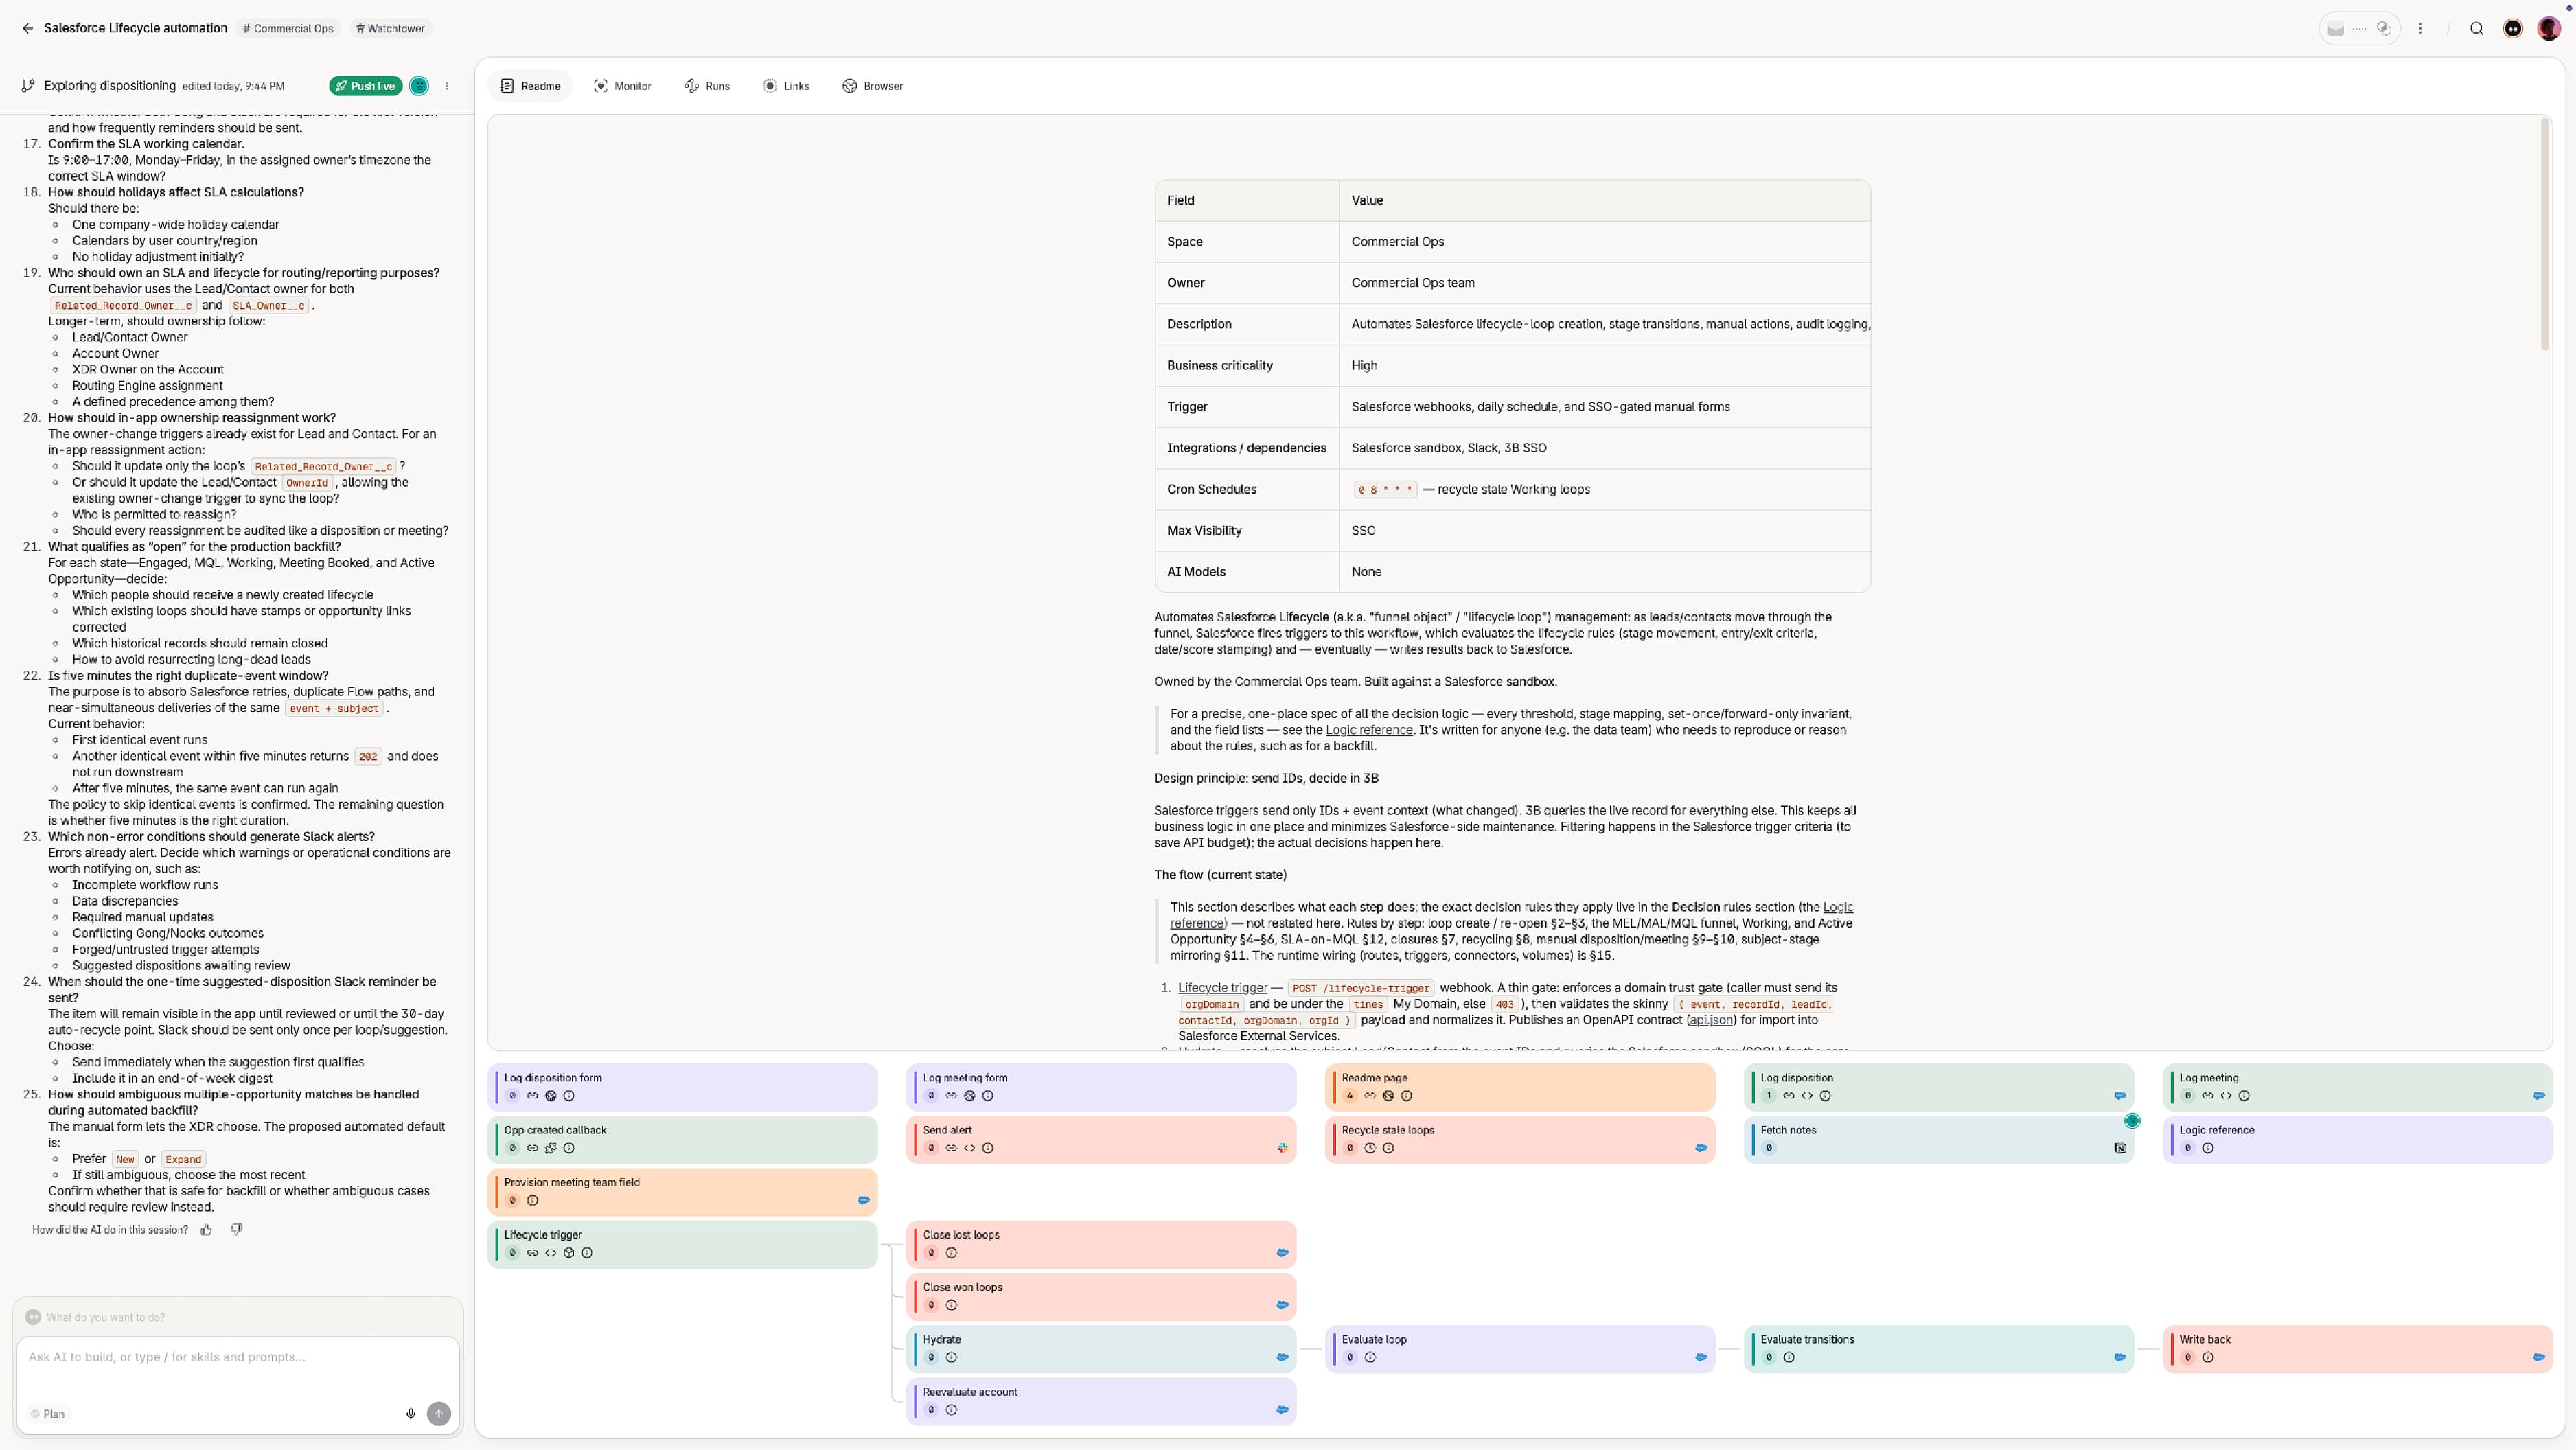Start voice input with the microphone icon
Image resolution: width=2576 pixels, height=1450 pixels.
pyautogui.click(x=410, y=1414)
